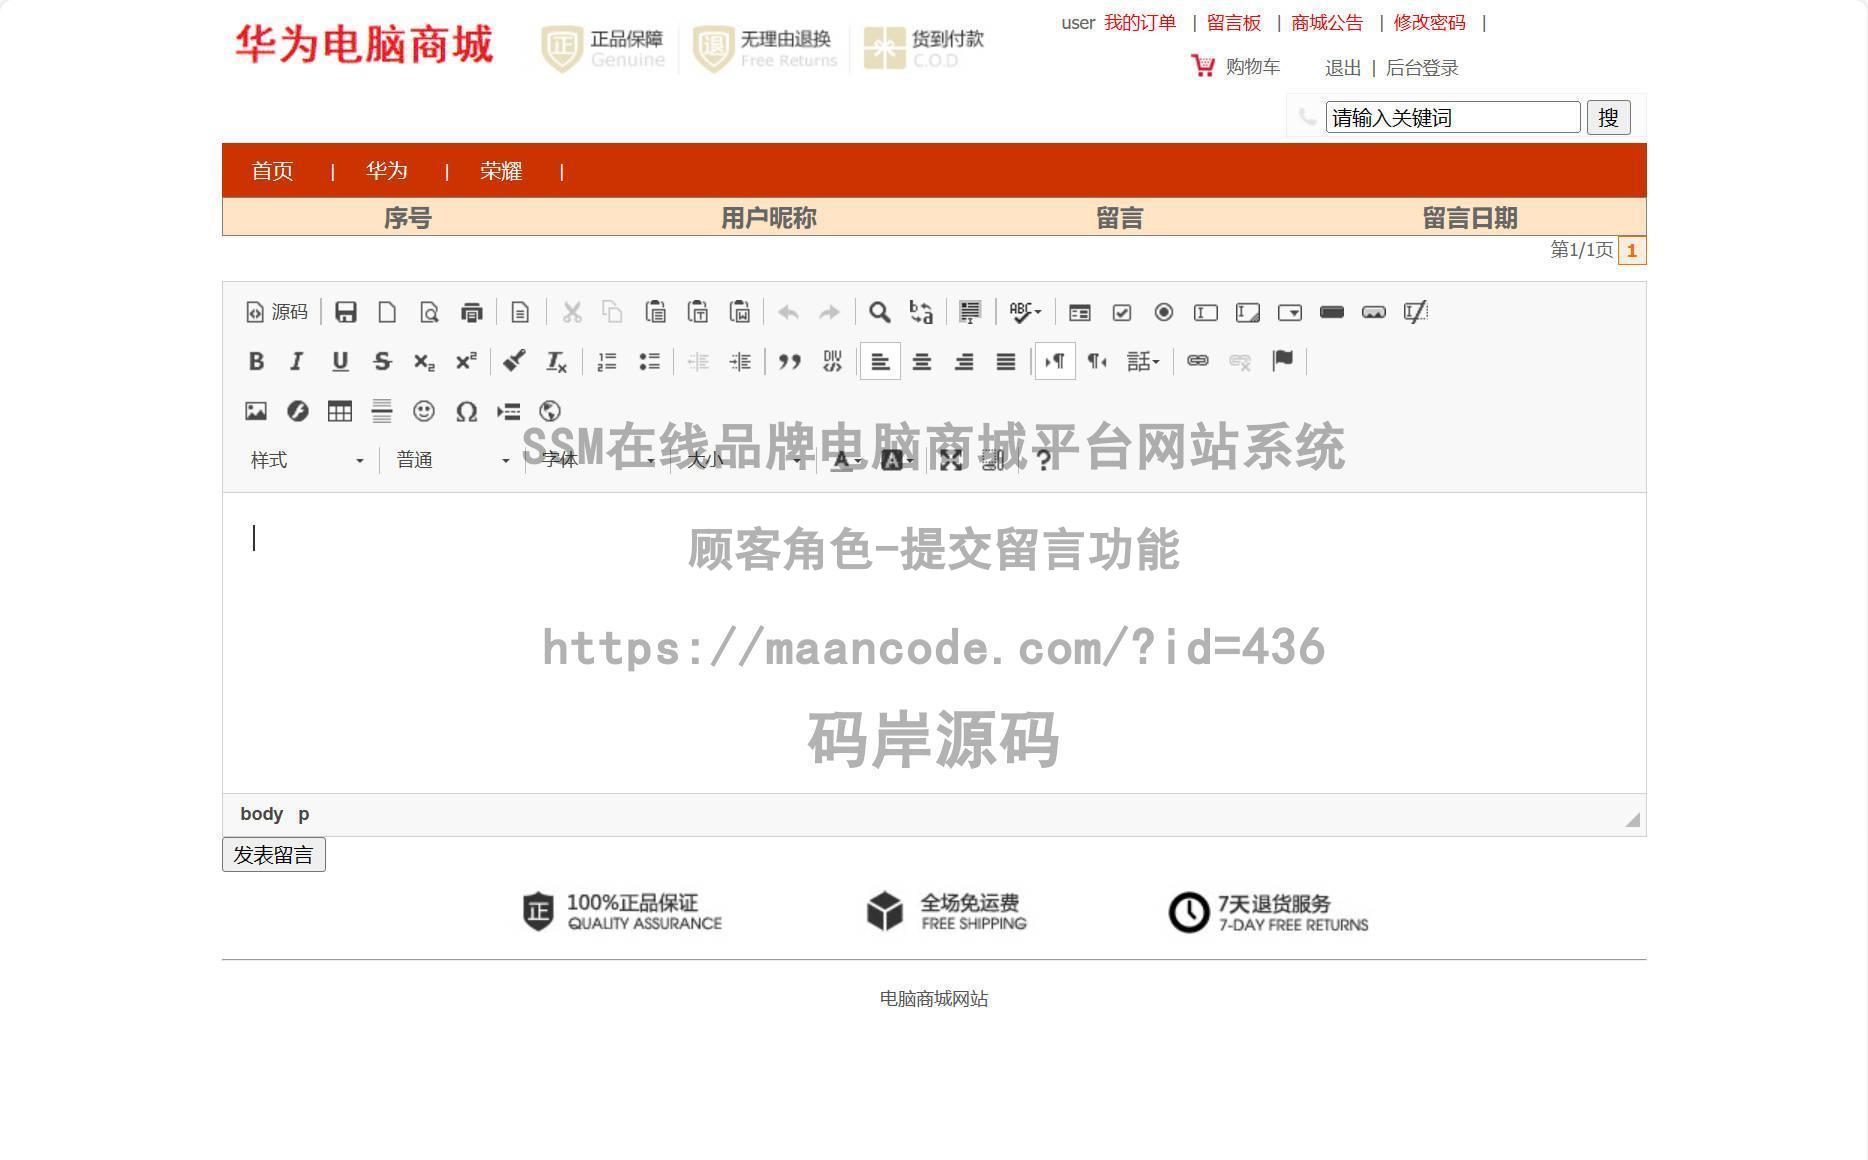Toggle the source code (源码) view
Screen dimensions: 1868x1160
277,312
